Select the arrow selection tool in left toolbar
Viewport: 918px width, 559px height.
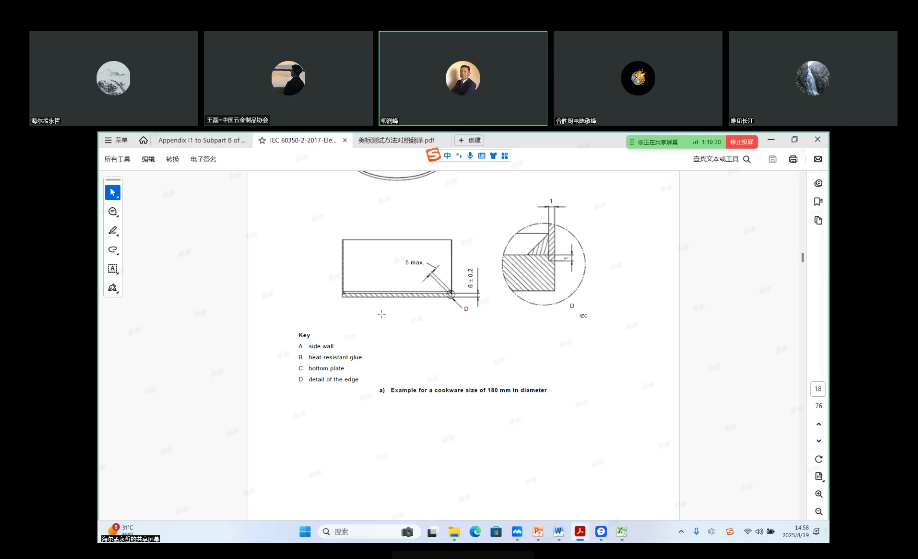[x=113, y=192]
